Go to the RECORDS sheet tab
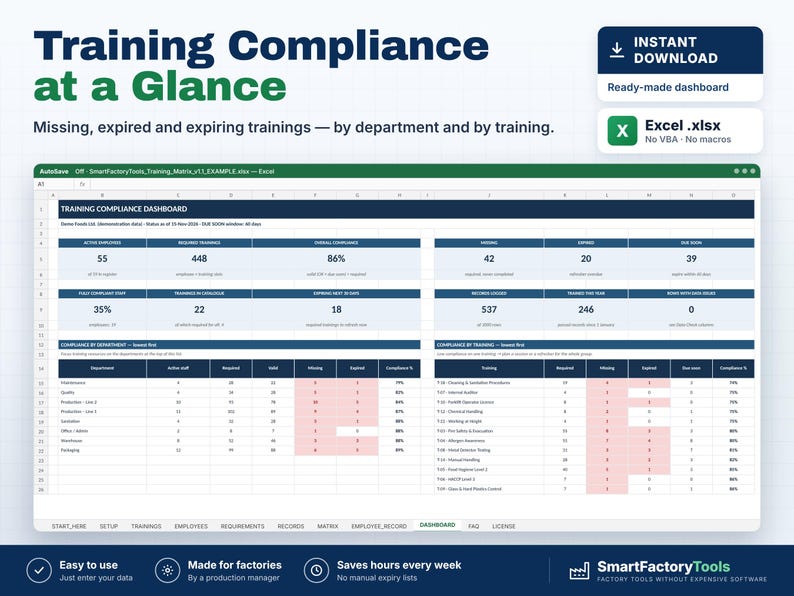The image size is (794, 596). pyautogui.click(x=291, y=527)
